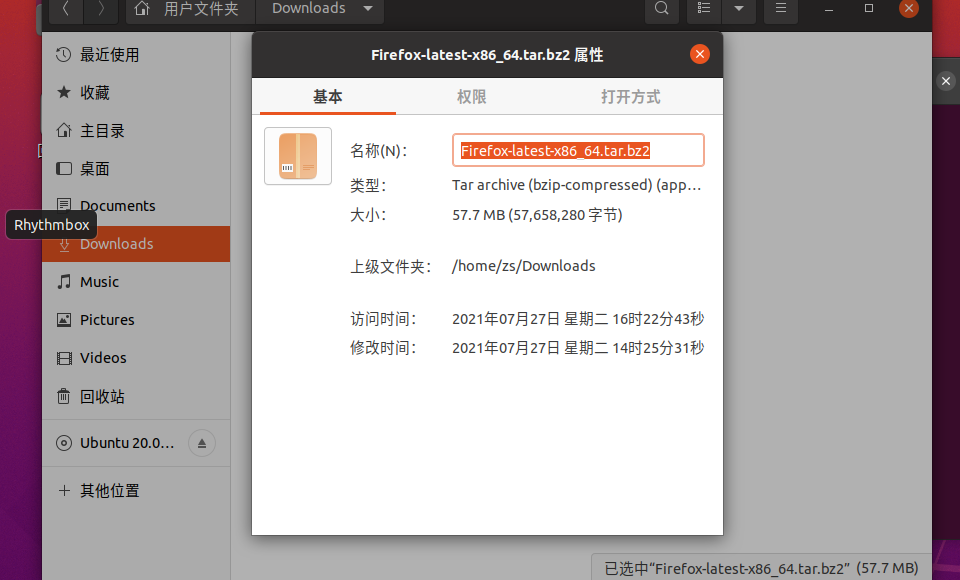
Task: Click the Videos film icon
Action: (64, 358)
